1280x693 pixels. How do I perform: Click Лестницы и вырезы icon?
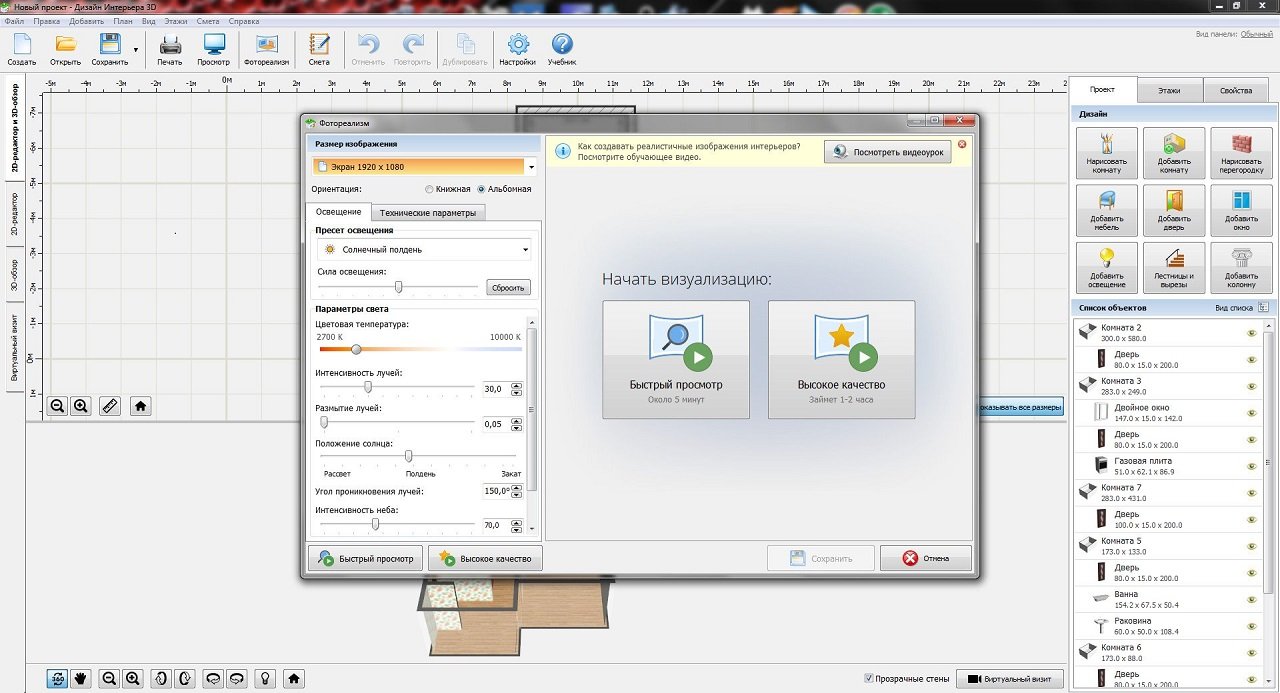click(x=1173, y=266)
